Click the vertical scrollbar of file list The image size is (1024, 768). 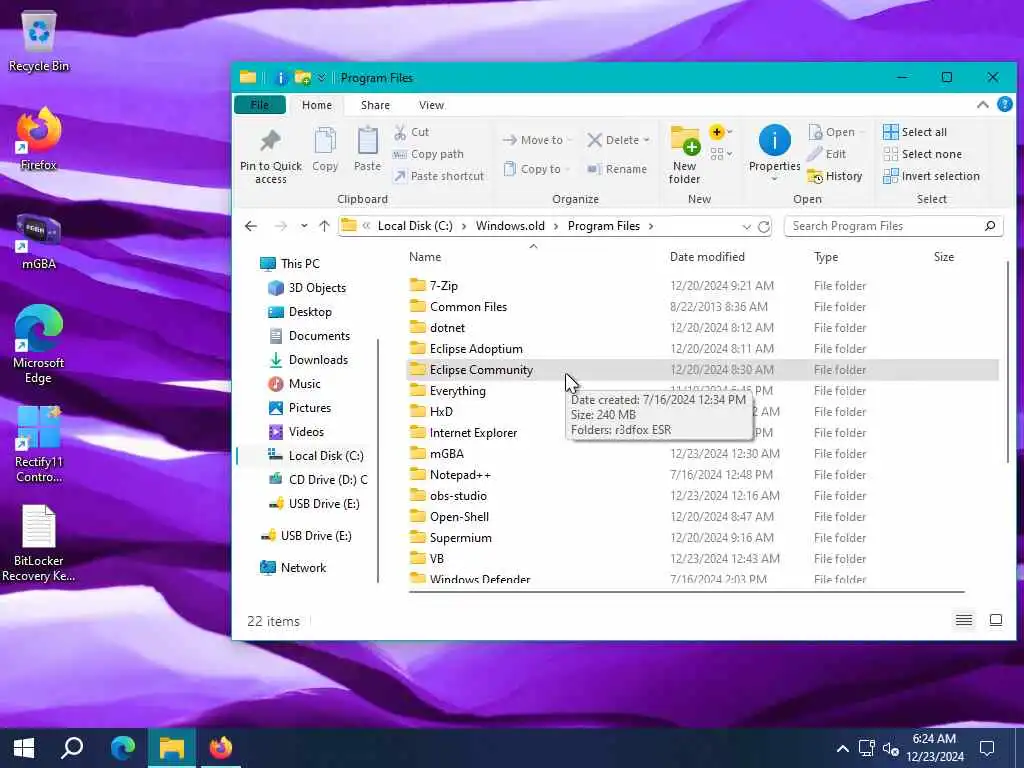click(x=1008, y=362)
